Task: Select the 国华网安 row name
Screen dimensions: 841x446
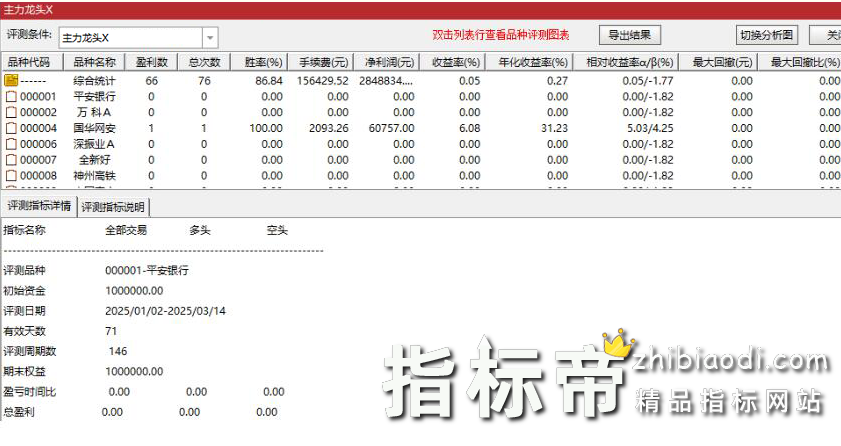Action: [x=94, y=128]
